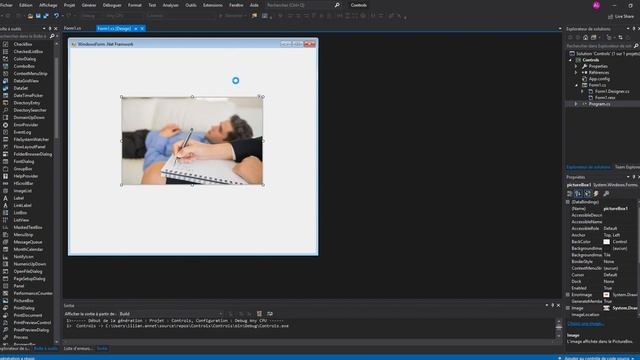Expand the ErrorImage property

point(568,295)
